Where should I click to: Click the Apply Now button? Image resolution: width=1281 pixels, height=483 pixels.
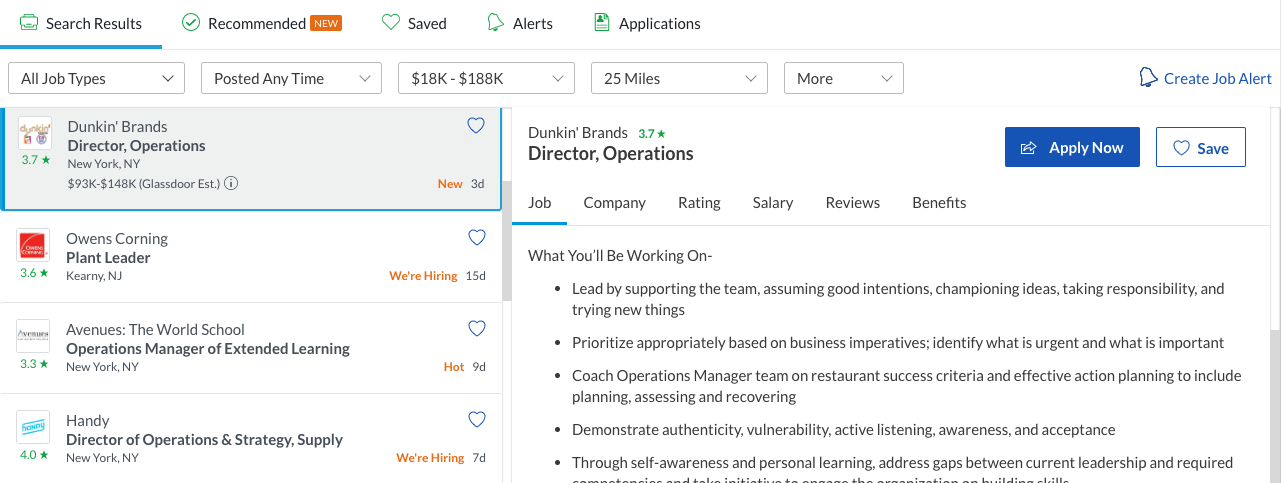pyautogui.click(x=1072, y=147)
